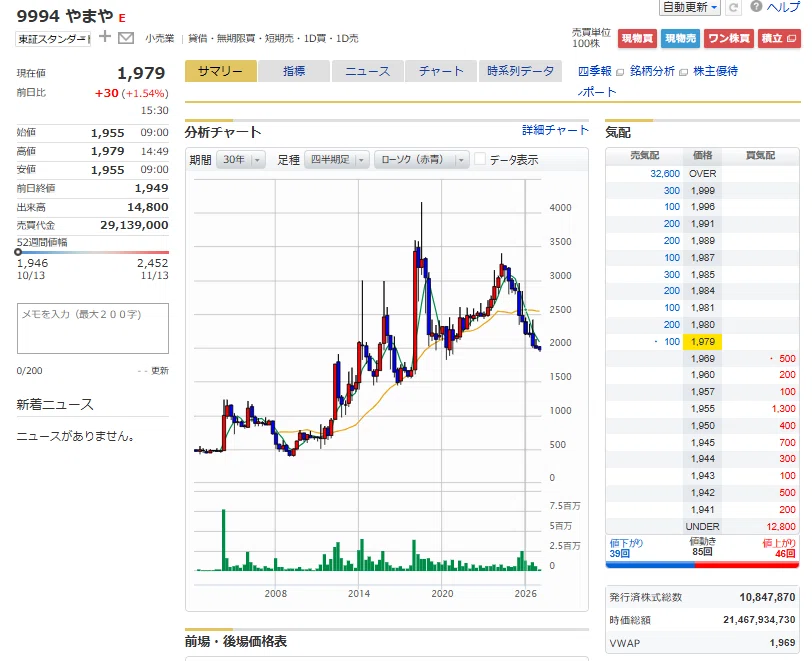Viewport: 812px width, 661px height.
Task: Click the 積立 button
Action: click(x=779, y=38)
